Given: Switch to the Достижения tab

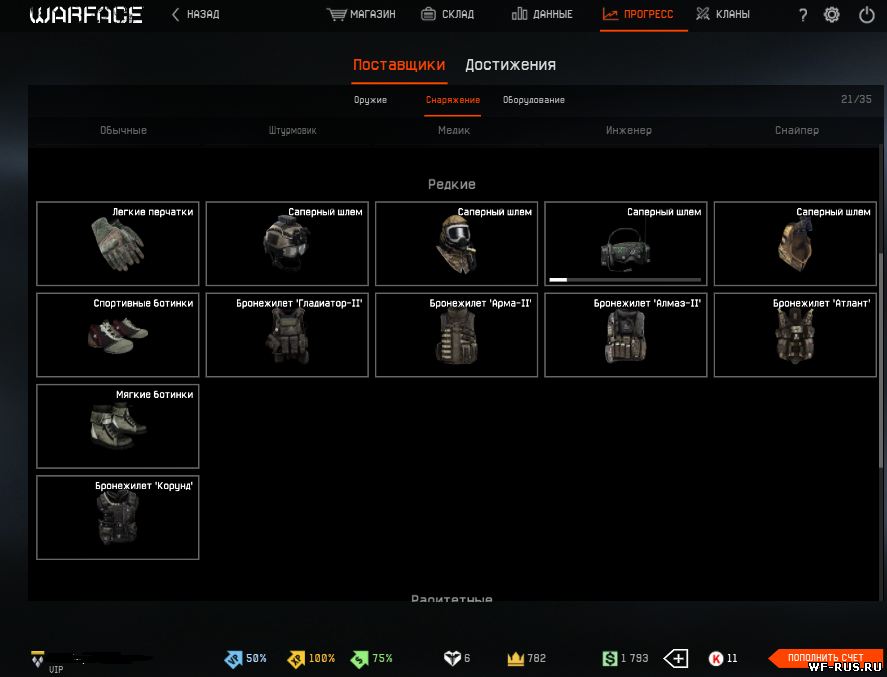Looking at the screenshot, I should [x=510, y=64].
